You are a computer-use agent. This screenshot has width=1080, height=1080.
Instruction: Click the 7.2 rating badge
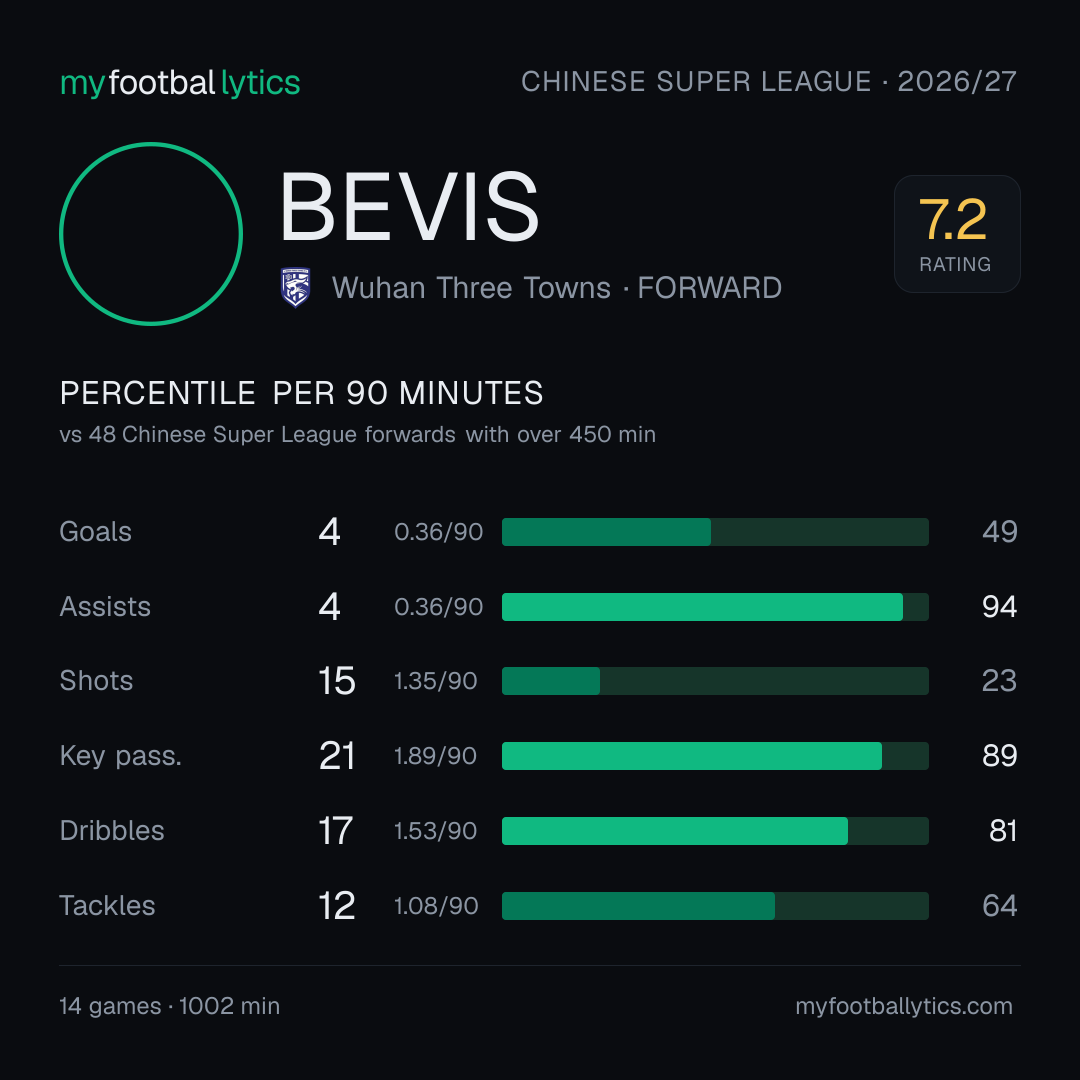[957, 234]
